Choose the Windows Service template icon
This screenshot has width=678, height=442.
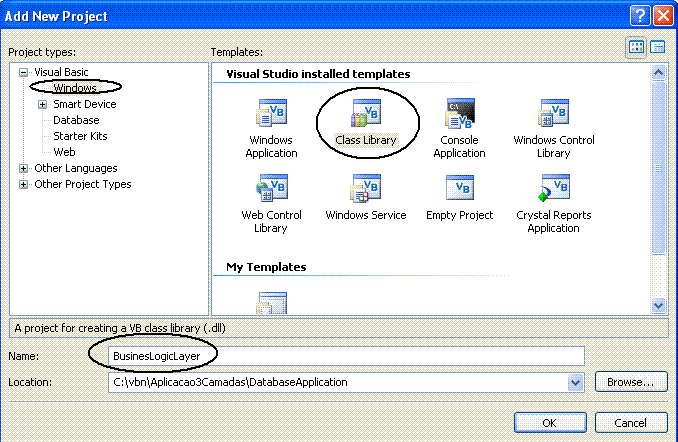(x=366, y=188)
